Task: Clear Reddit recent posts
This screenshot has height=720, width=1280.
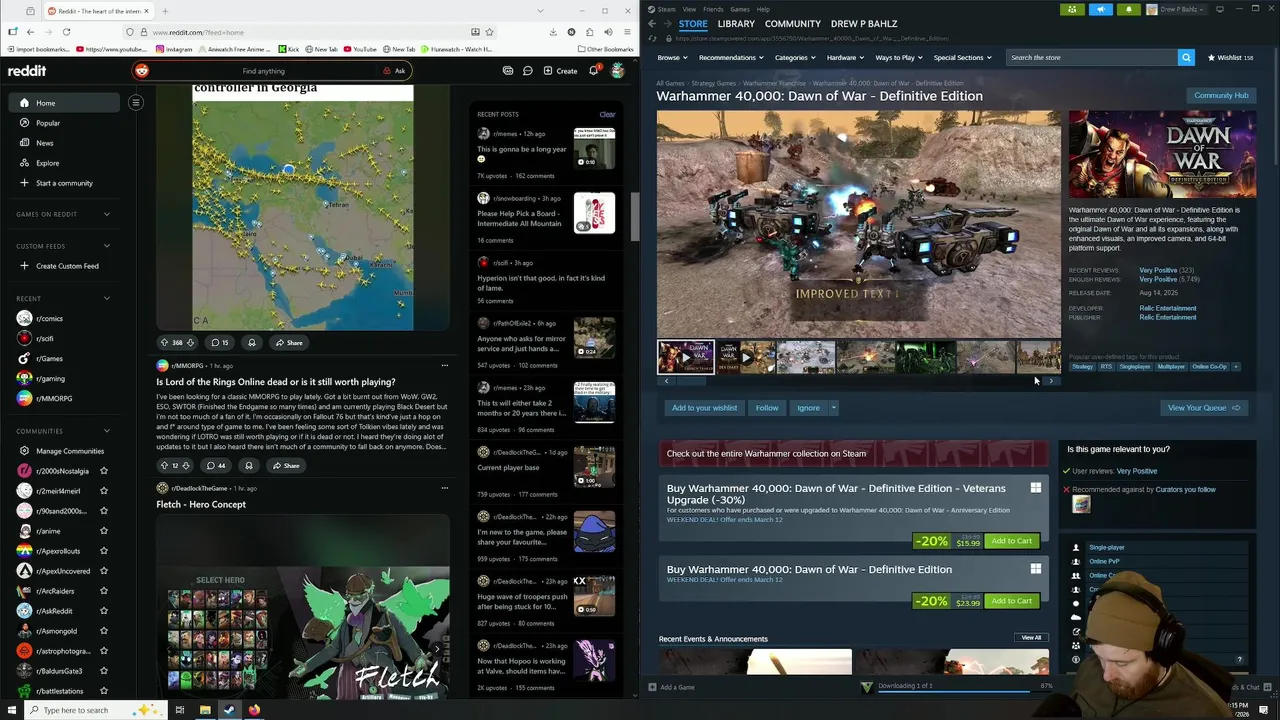Action: click(607, 114)
